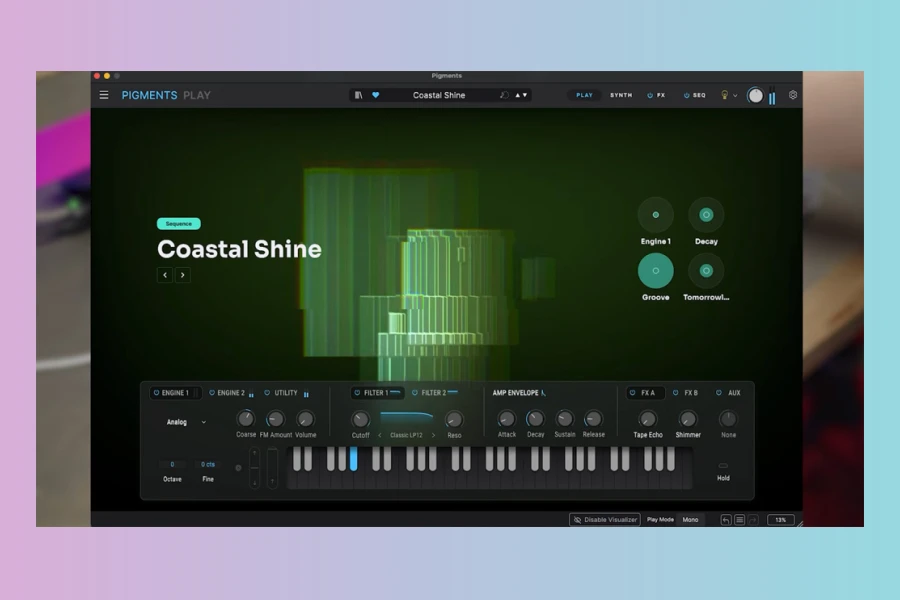Viewport: 900px width, 600px height.
Task: Click the Coarse tuning knob
Action: coord(246,419)
